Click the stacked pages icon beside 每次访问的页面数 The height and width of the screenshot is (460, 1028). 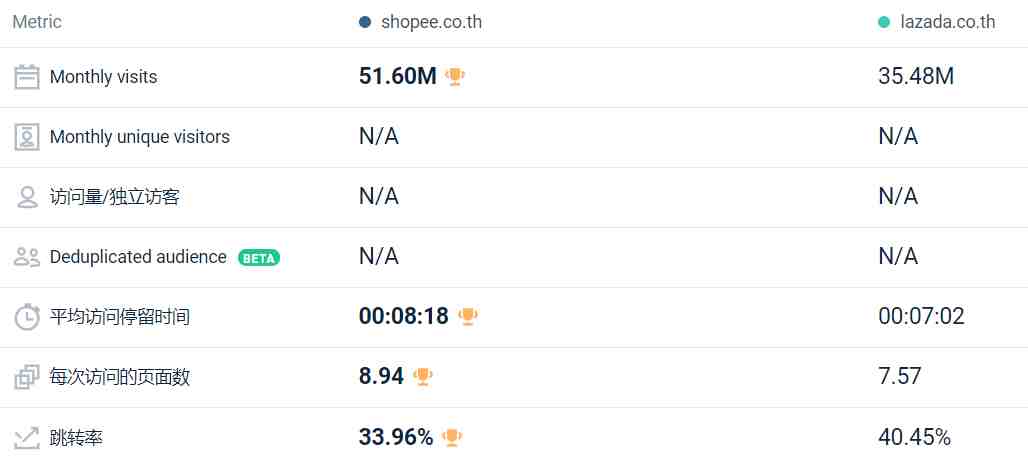[x=27, y=377]
